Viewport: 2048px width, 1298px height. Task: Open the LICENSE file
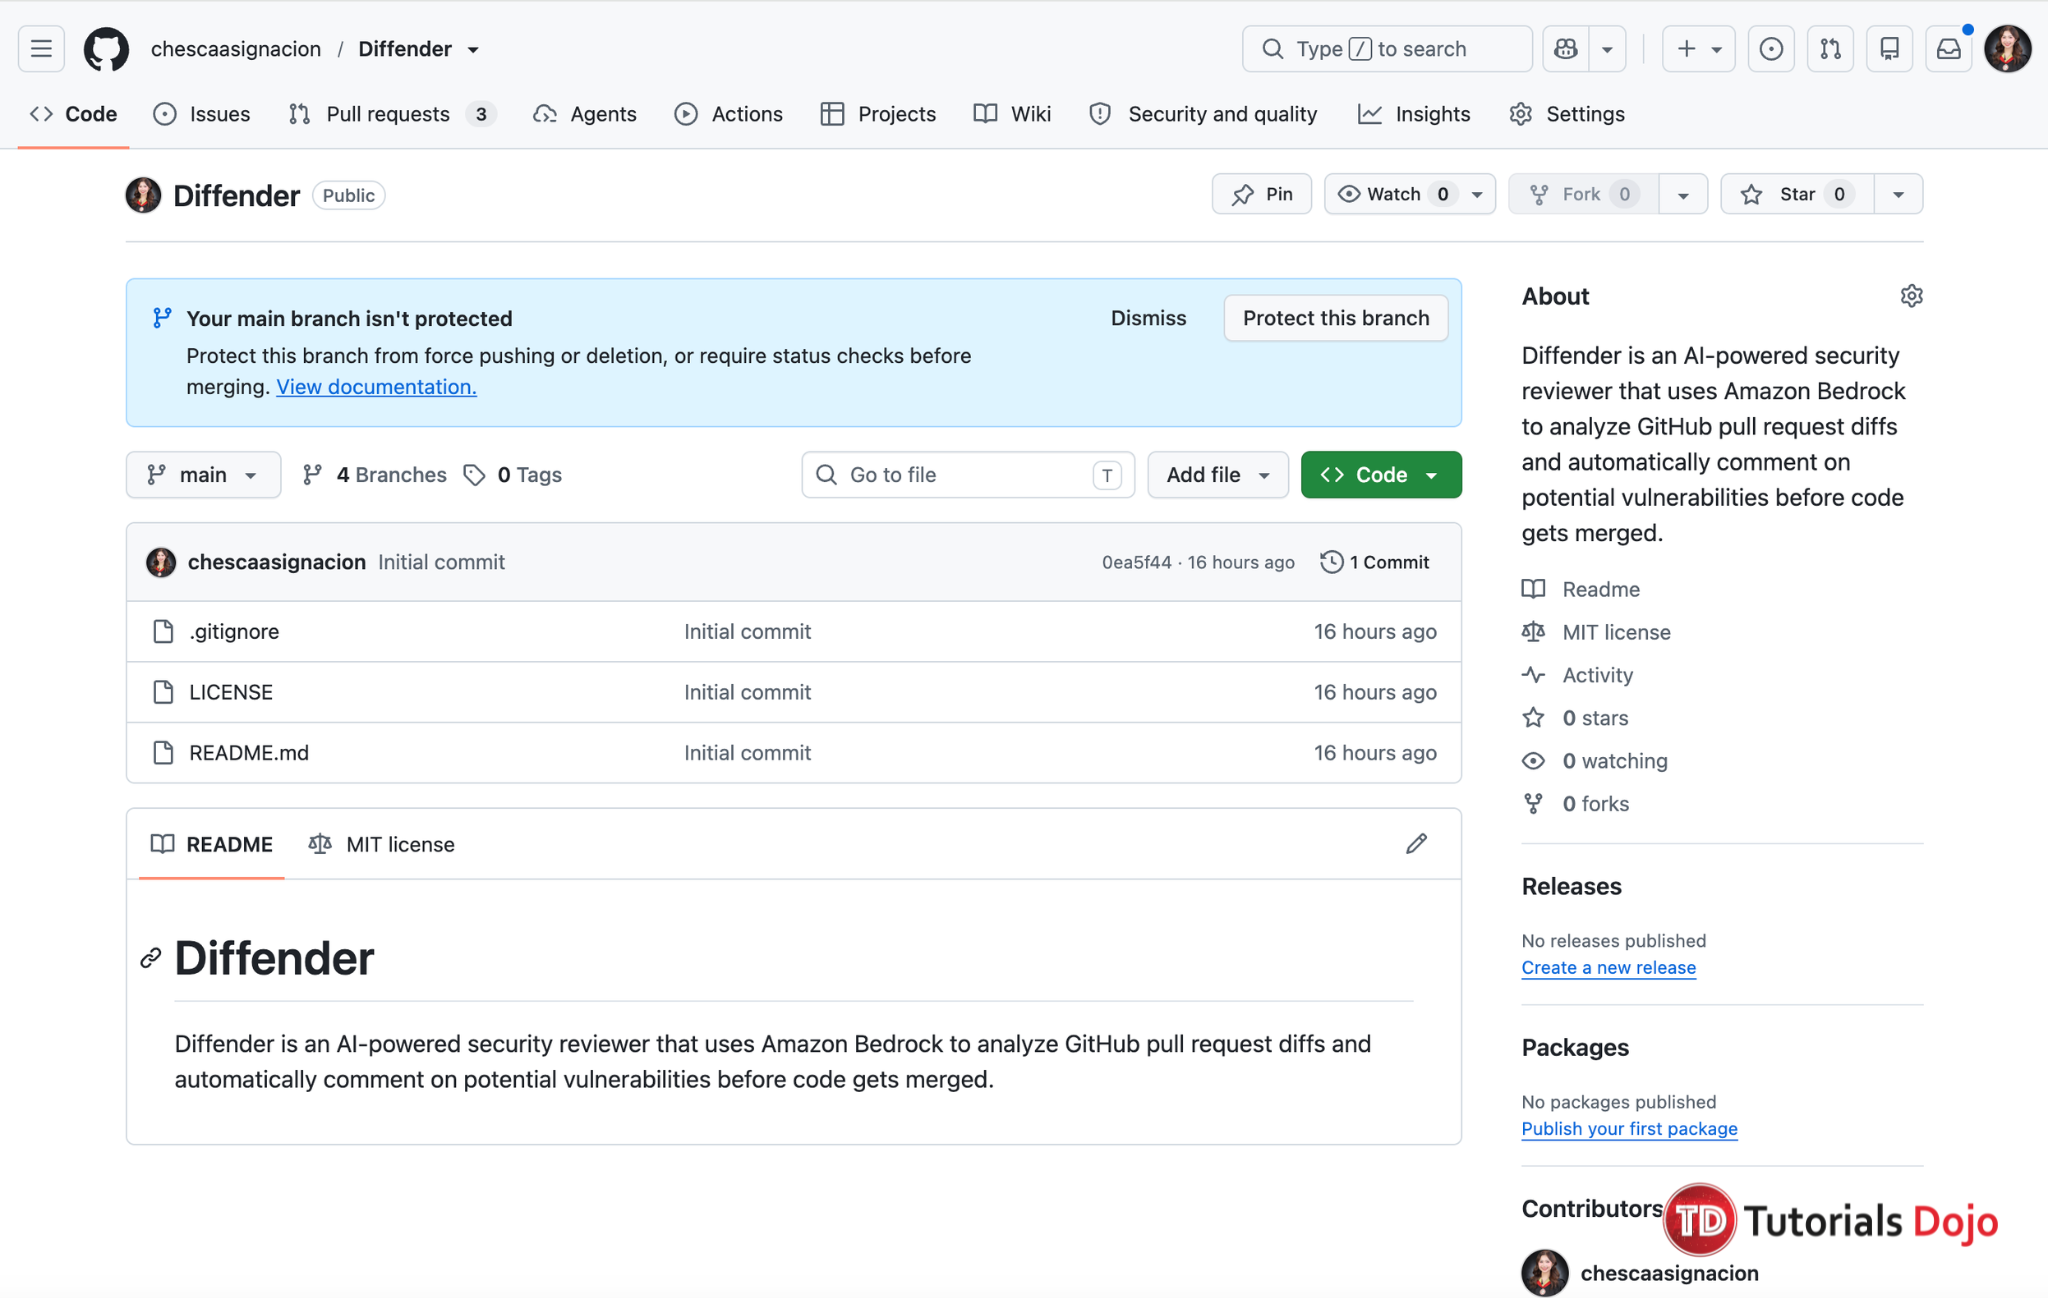(x=231, y=692)
